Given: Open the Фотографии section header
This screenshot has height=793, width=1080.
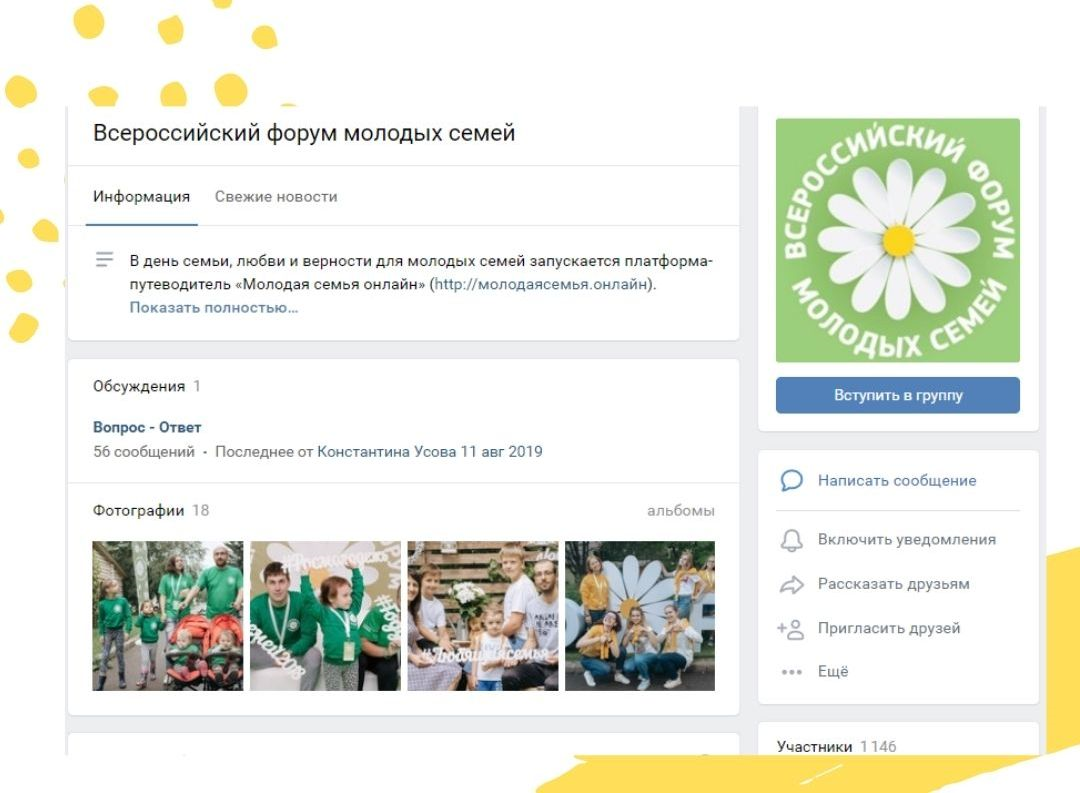Looking at the screenshot, I should tap(138, 511).
